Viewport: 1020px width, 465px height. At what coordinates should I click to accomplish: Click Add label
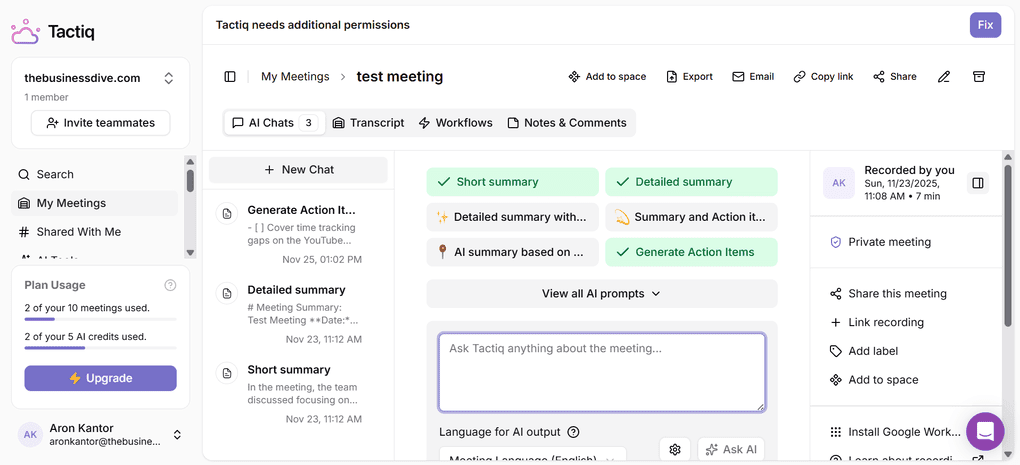864,351
